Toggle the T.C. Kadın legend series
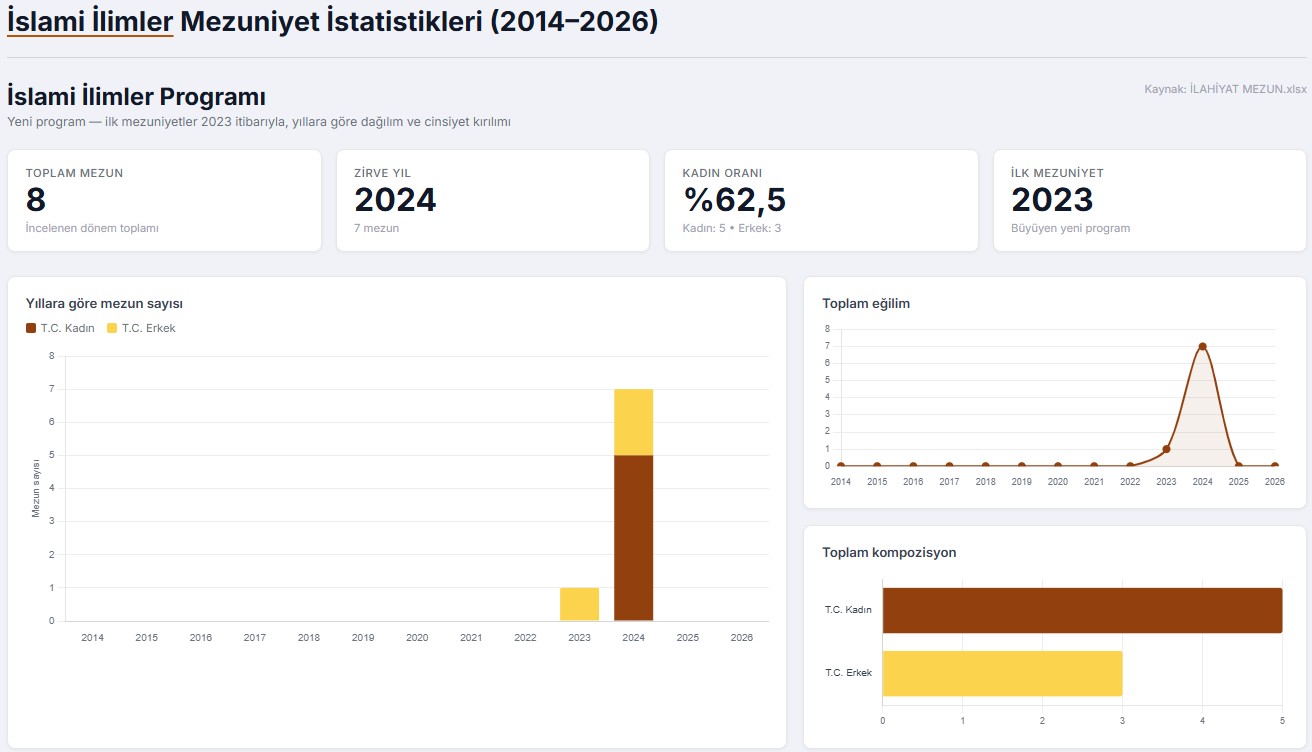 click(x=66, y=328)
